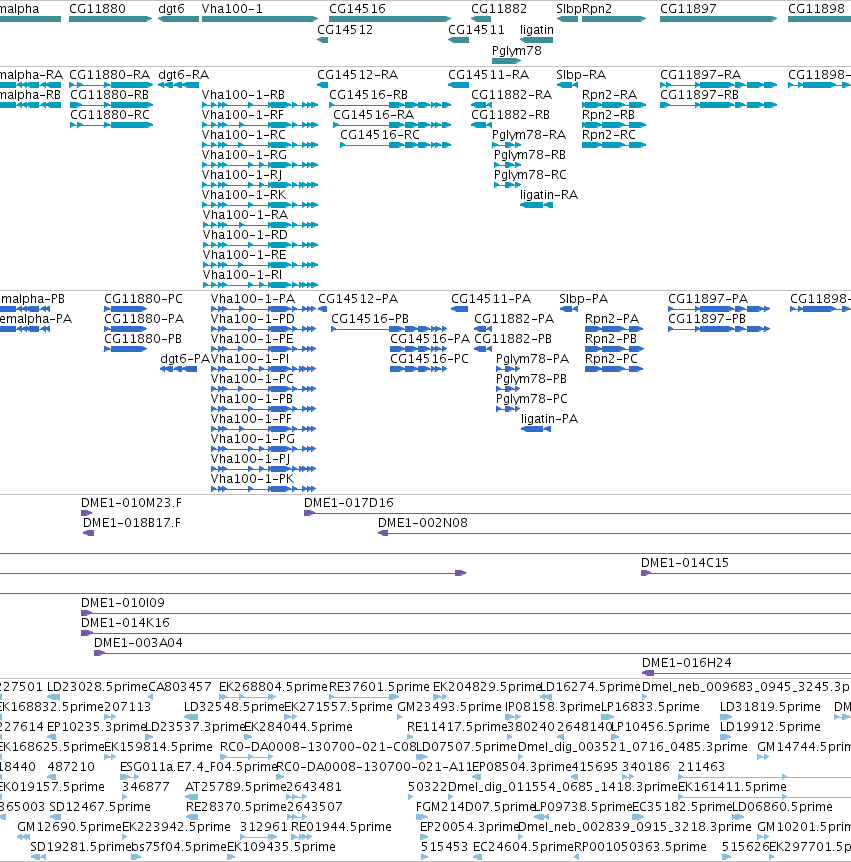Select the CG11880-RC transcript
Viewport: 851px width, 862px height.
coord(111,125)
